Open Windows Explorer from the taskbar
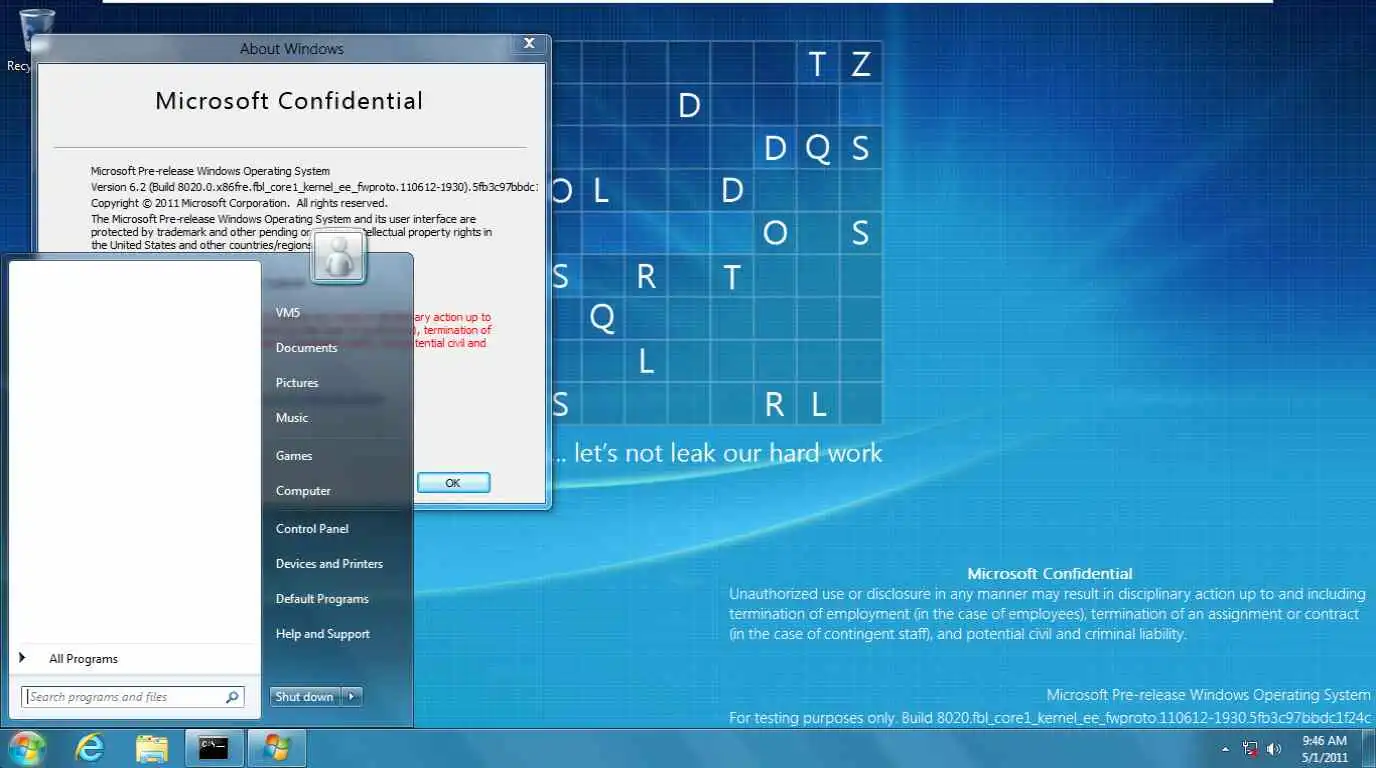This screenshot has width=1376, height=768. [152, 748]
